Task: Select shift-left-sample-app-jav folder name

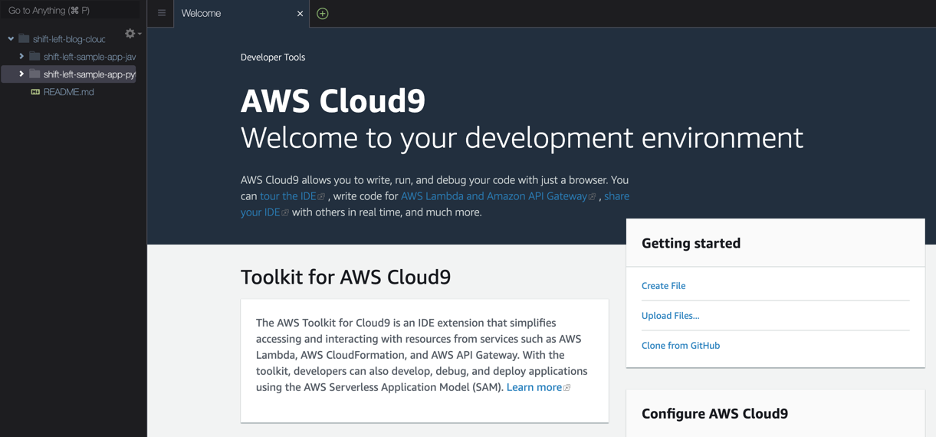Action: coord(90,57)
